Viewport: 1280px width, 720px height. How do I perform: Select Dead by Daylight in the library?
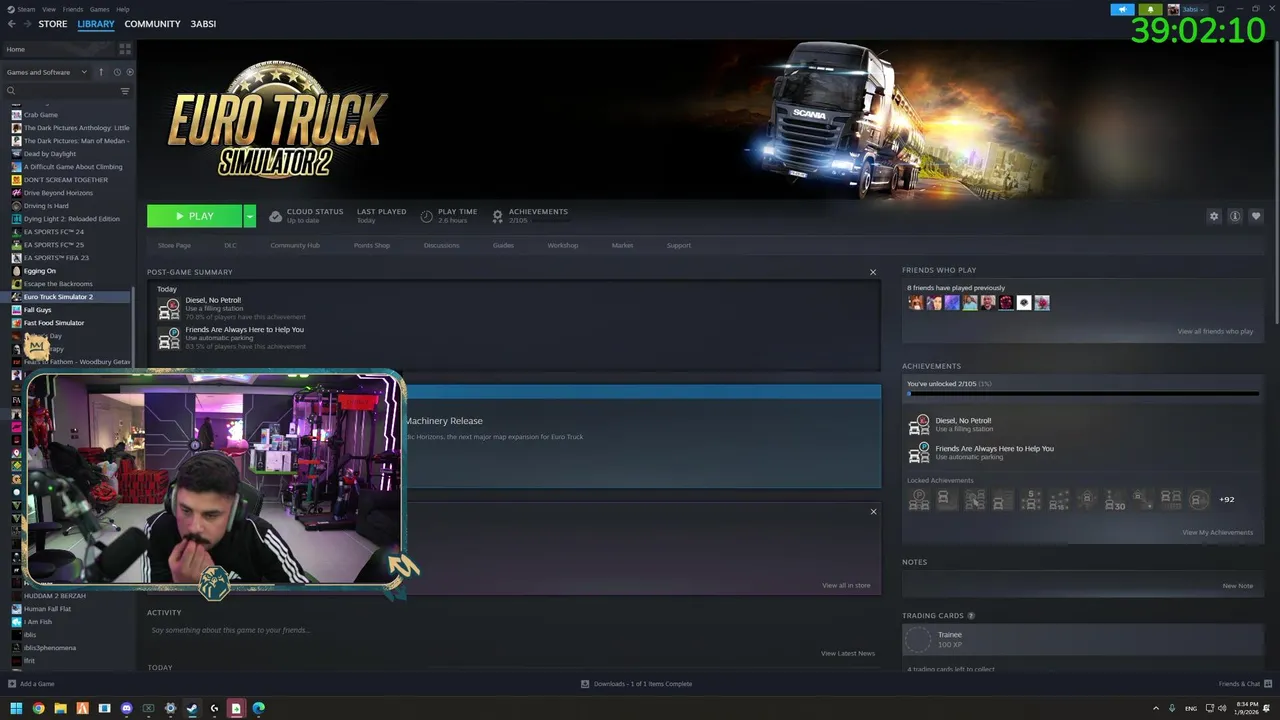(50, 154)
